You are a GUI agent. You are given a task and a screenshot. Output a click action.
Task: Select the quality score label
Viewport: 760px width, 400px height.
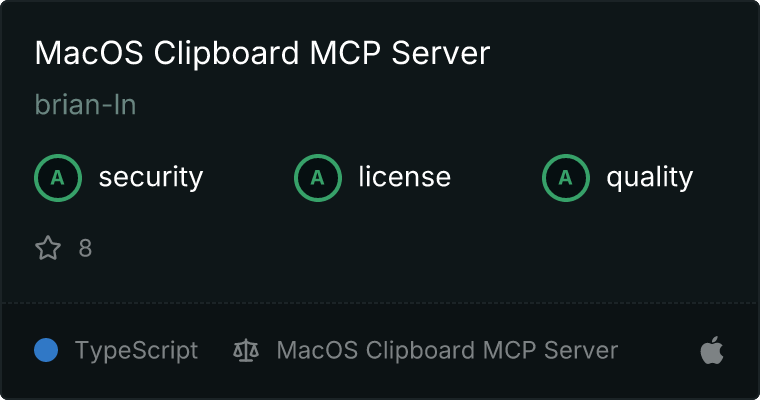pos(649,177)
